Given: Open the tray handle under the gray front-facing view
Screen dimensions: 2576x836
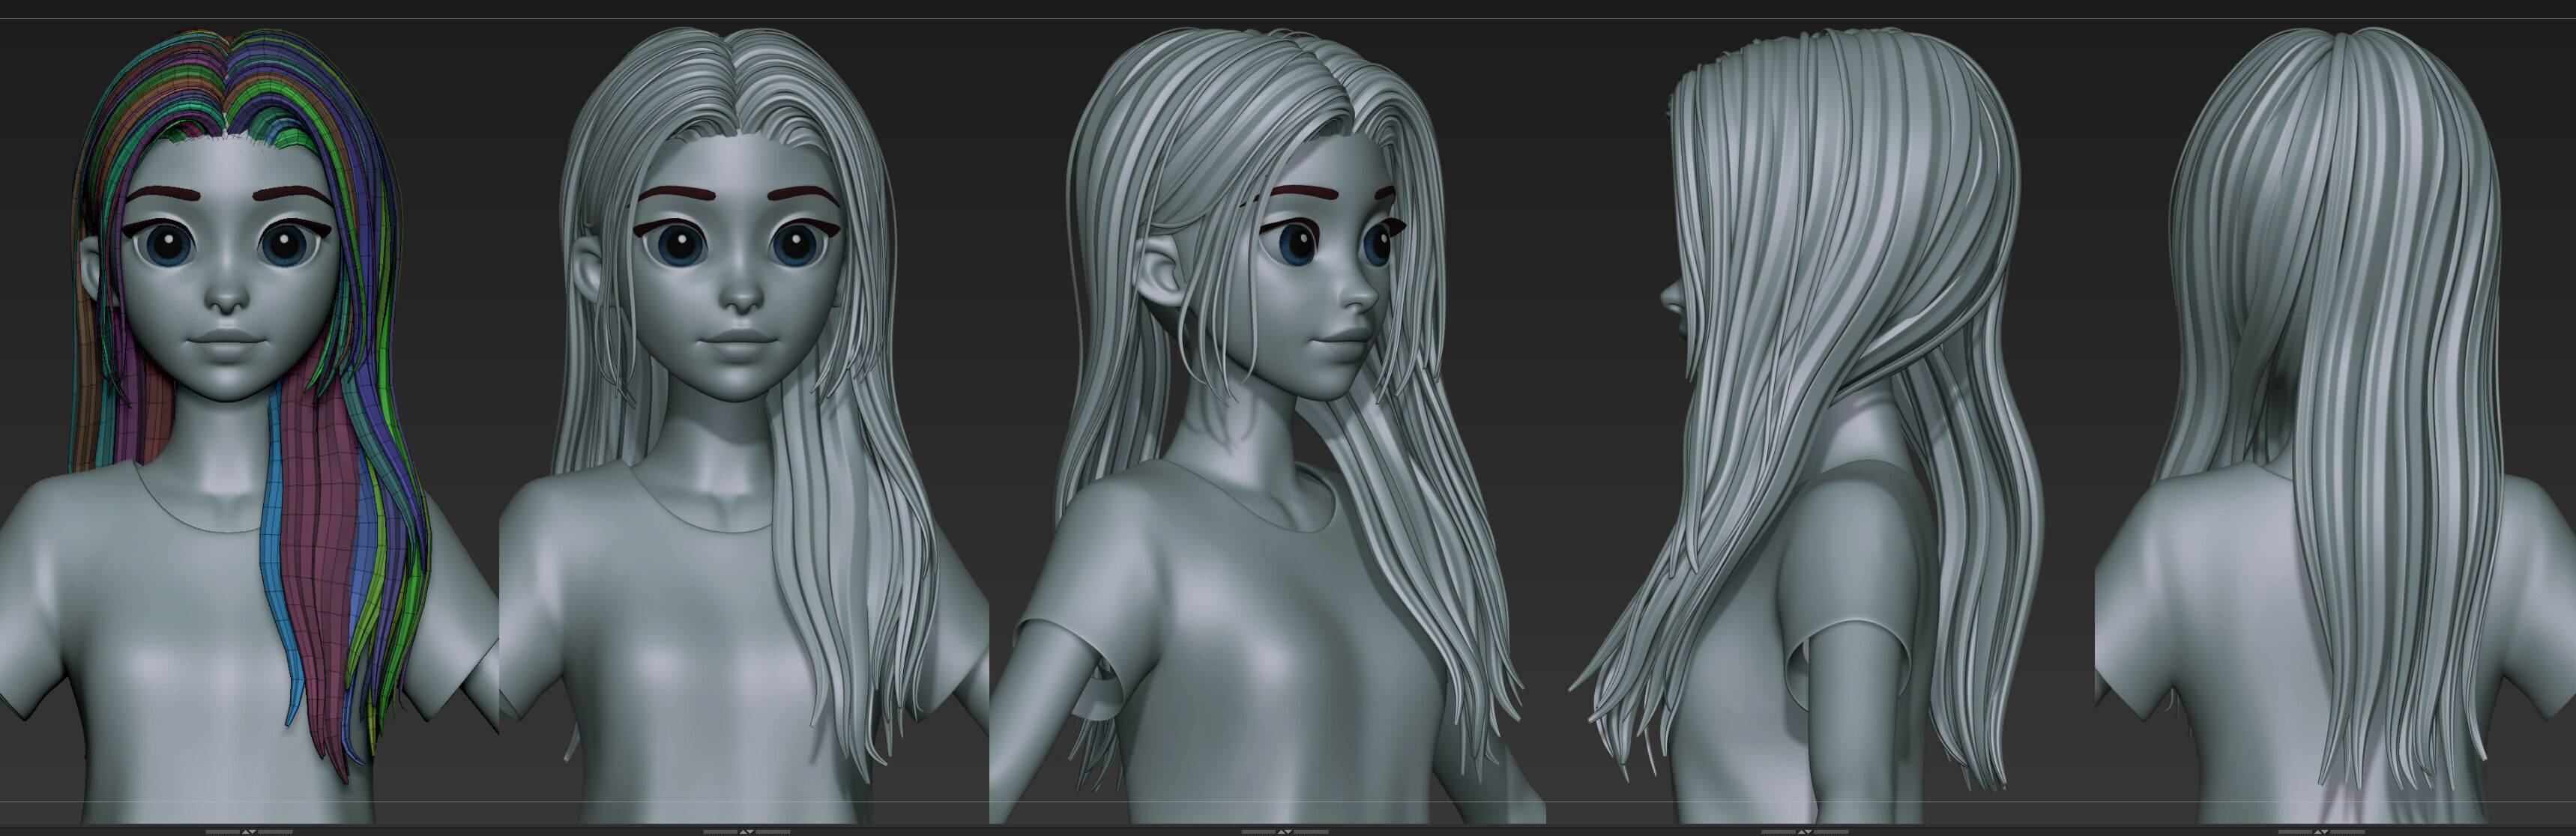Looking at the screenshot, I should (746, 831).
